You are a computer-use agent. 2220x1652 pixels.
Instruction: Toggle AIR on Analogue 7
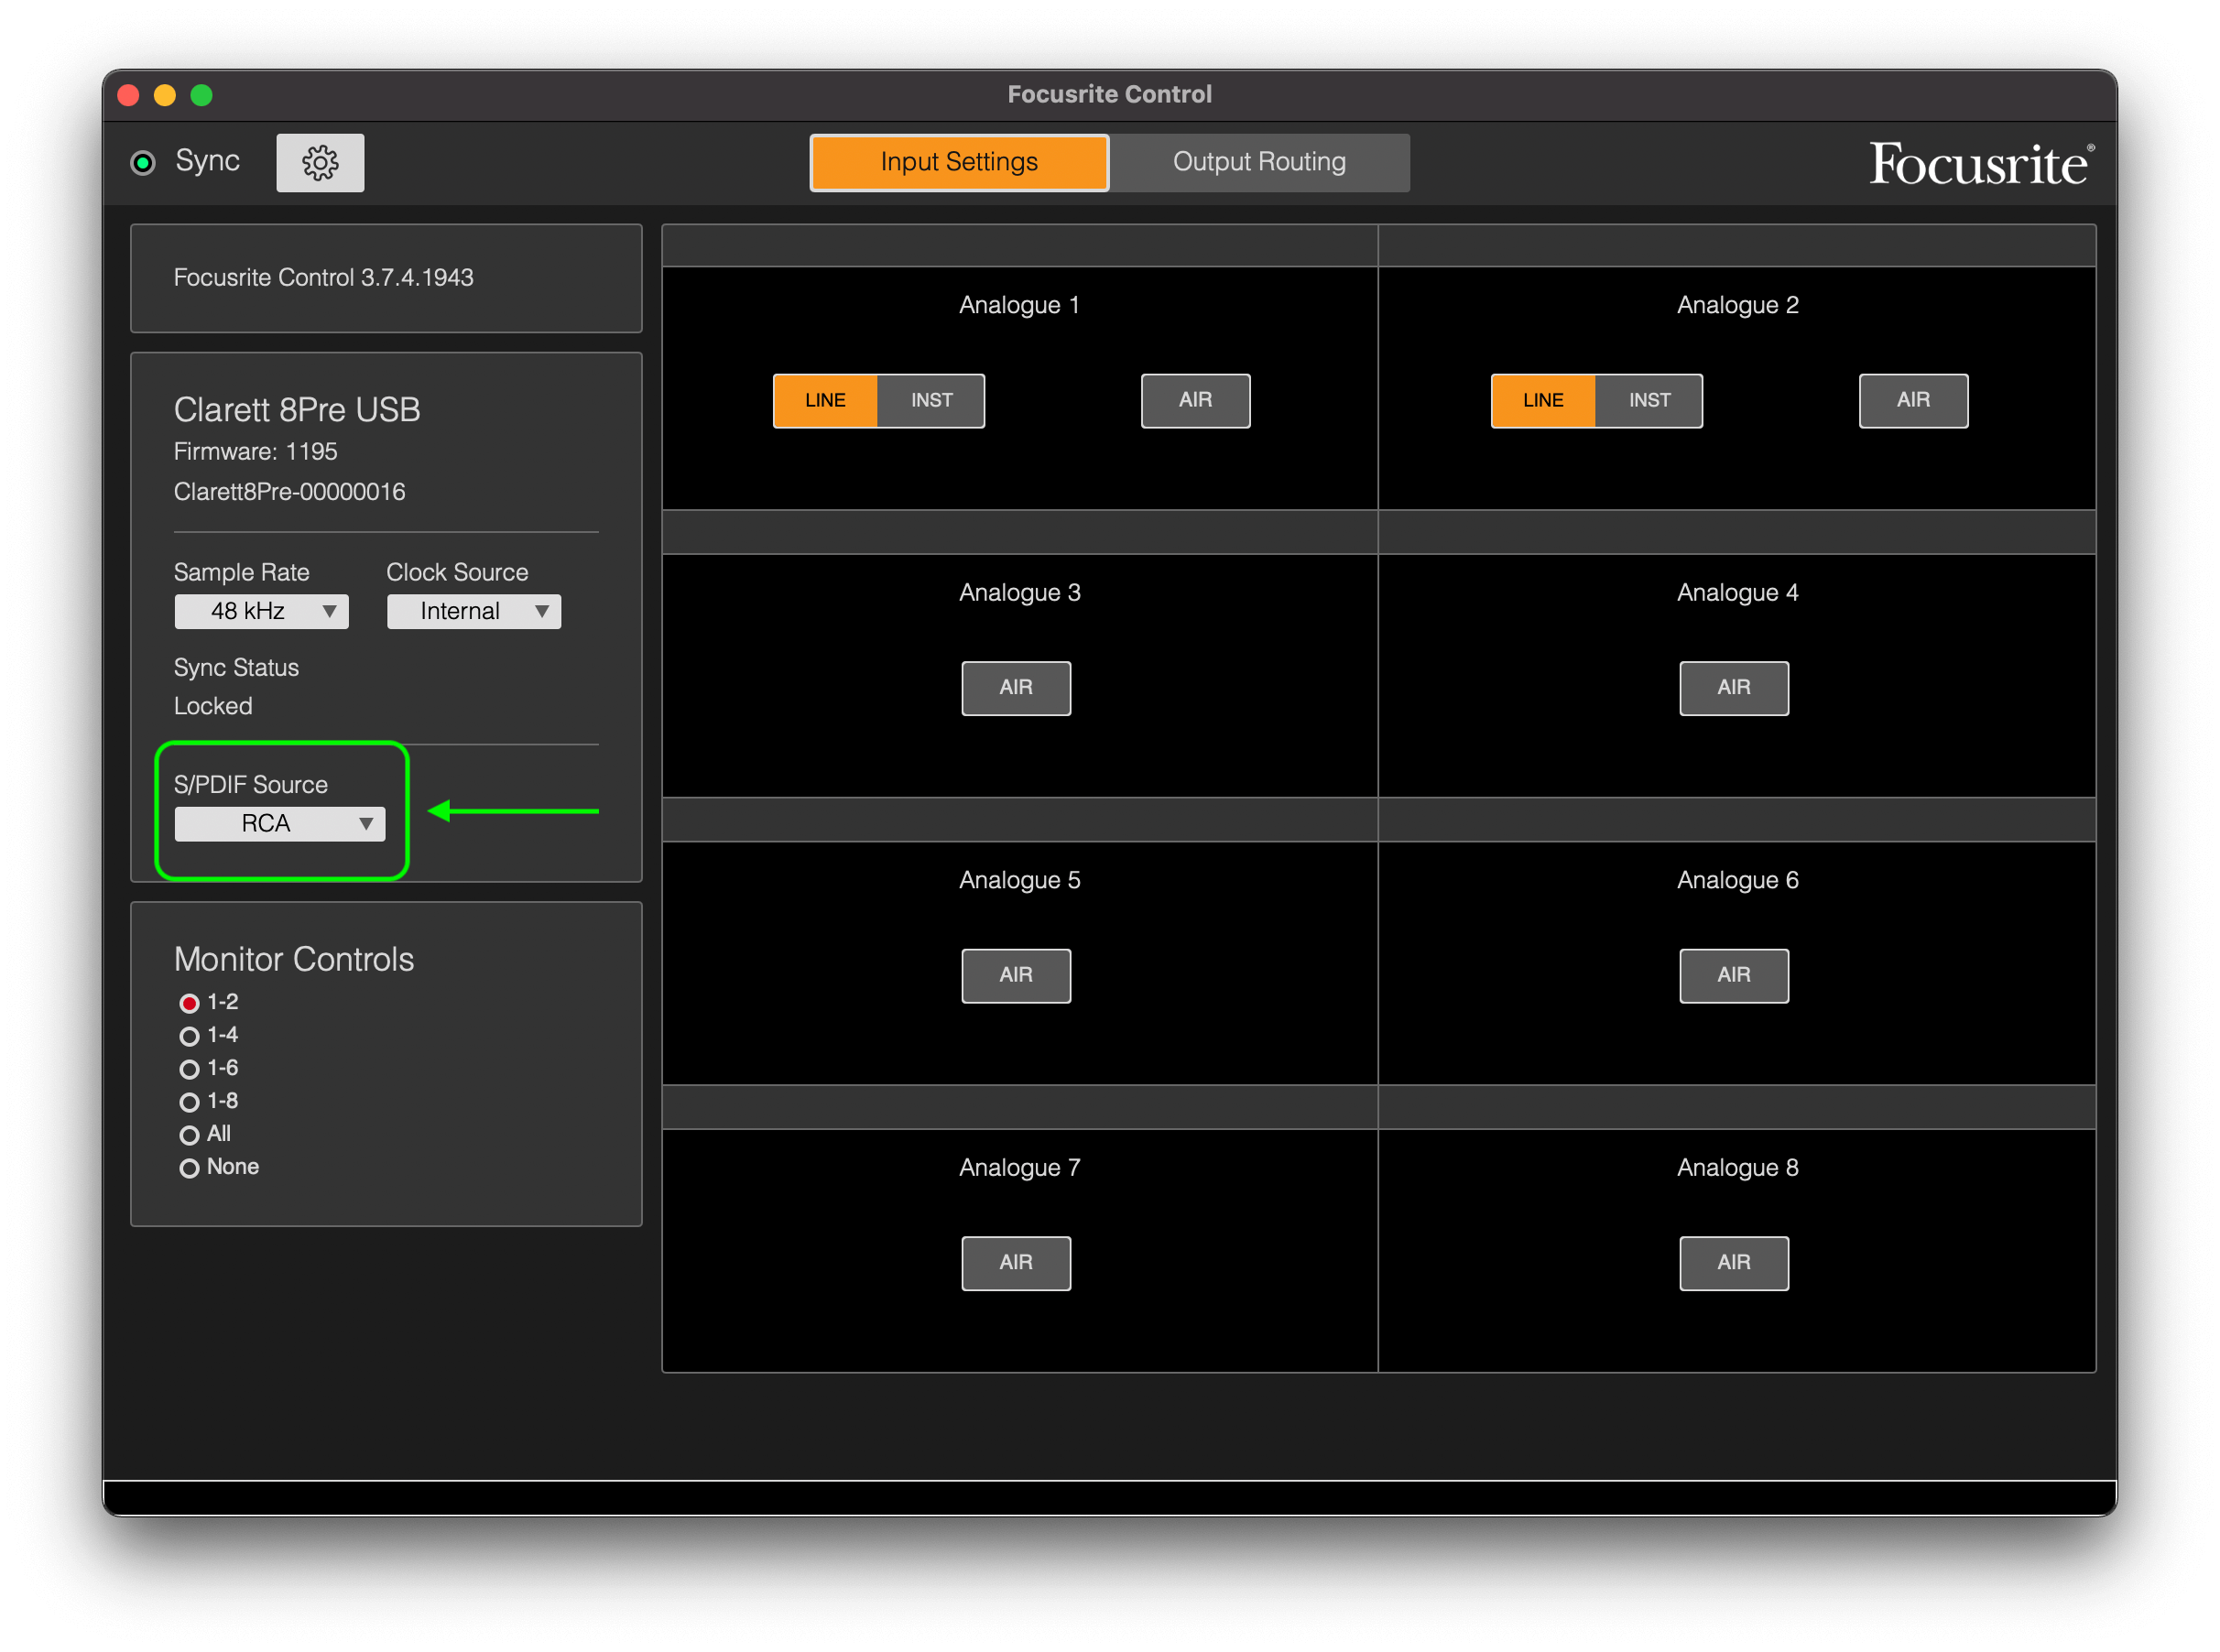1016,1263
